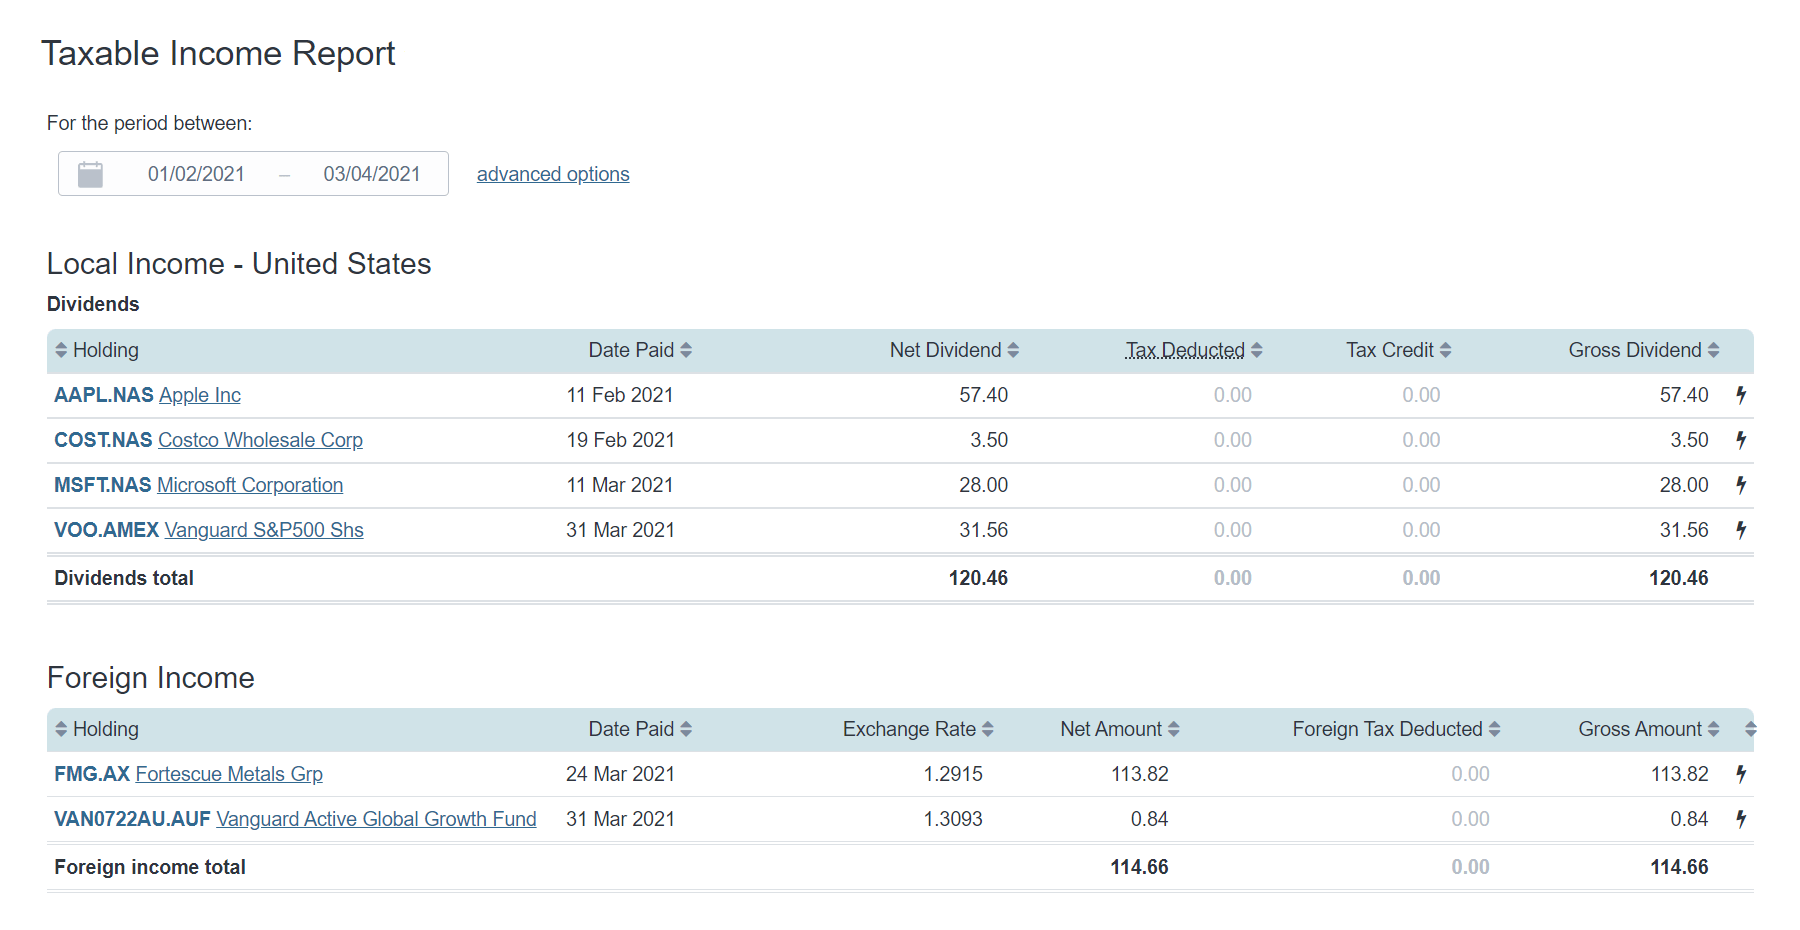The height and width of the screenshot is (930, 1800).
Task: Sort dividends by Gross Dividend column
Action: [1644, 350]
